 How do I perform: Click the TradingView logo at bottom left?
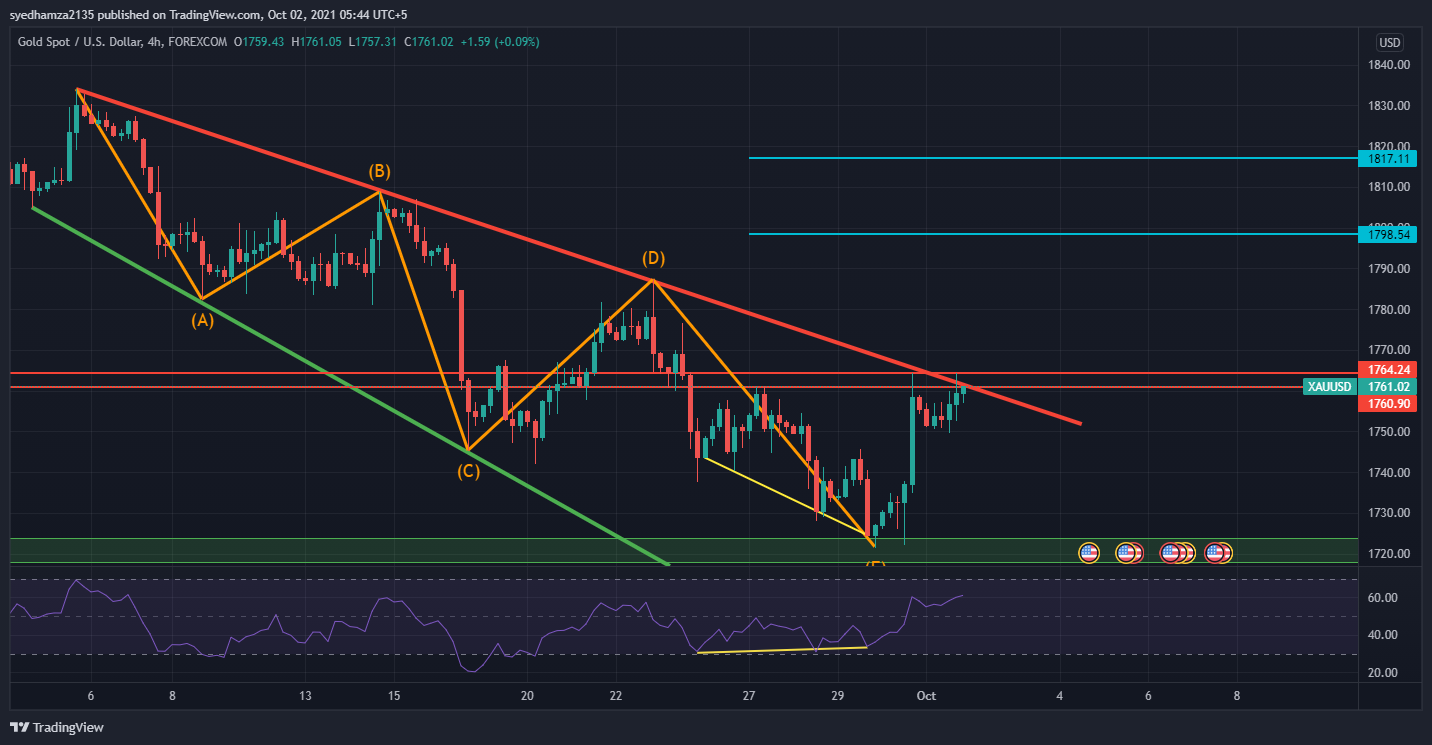(57, 727)
